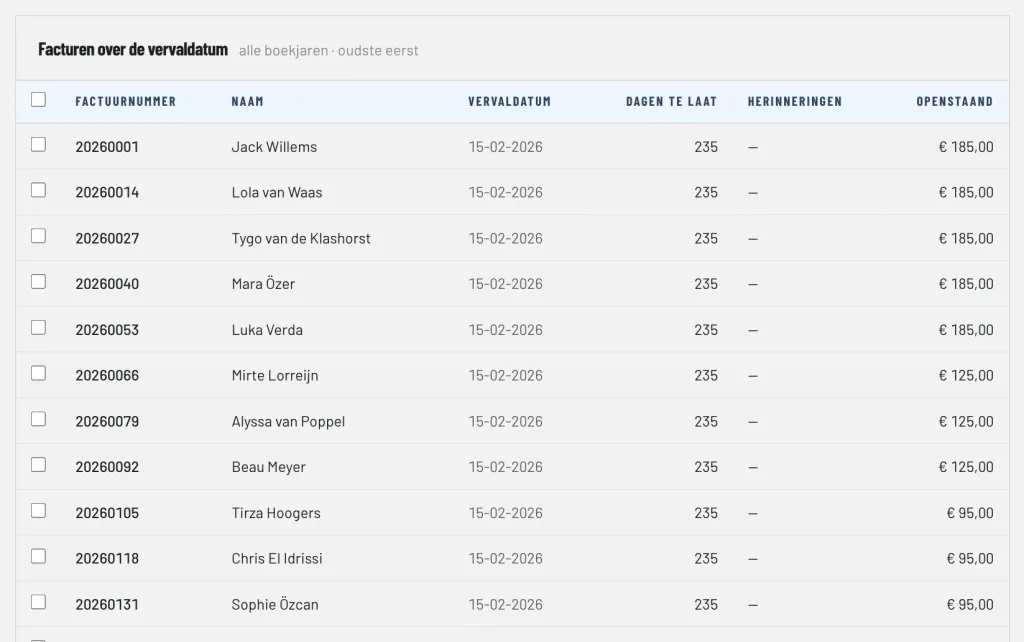Click the due date for Sophie Özcan

(x=505, y=604)
